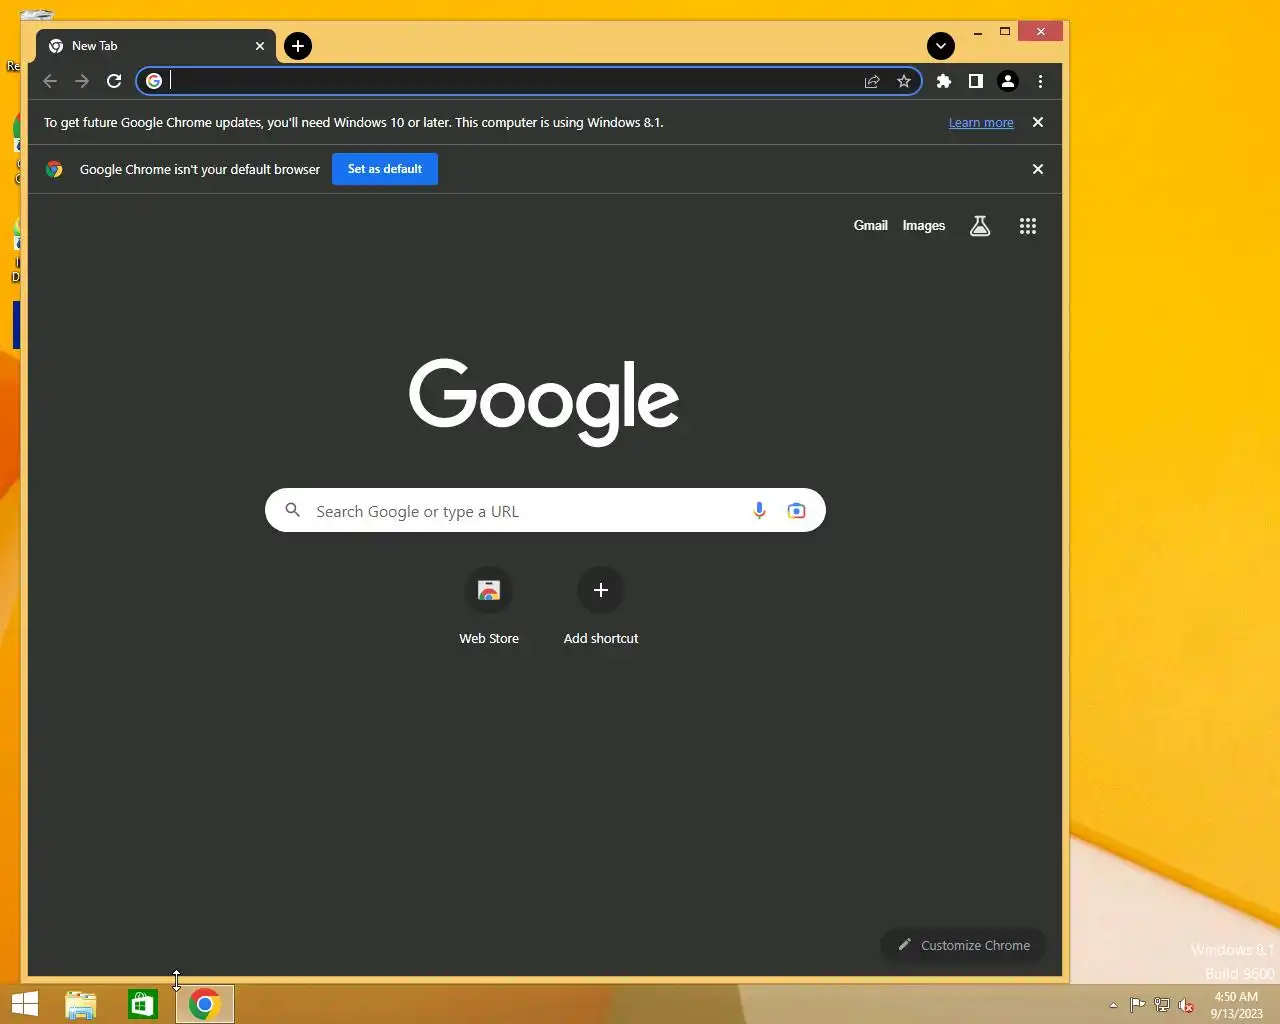Open network tray icon
This screenshot has height=1024, width=1280.
point(1162,1005)
